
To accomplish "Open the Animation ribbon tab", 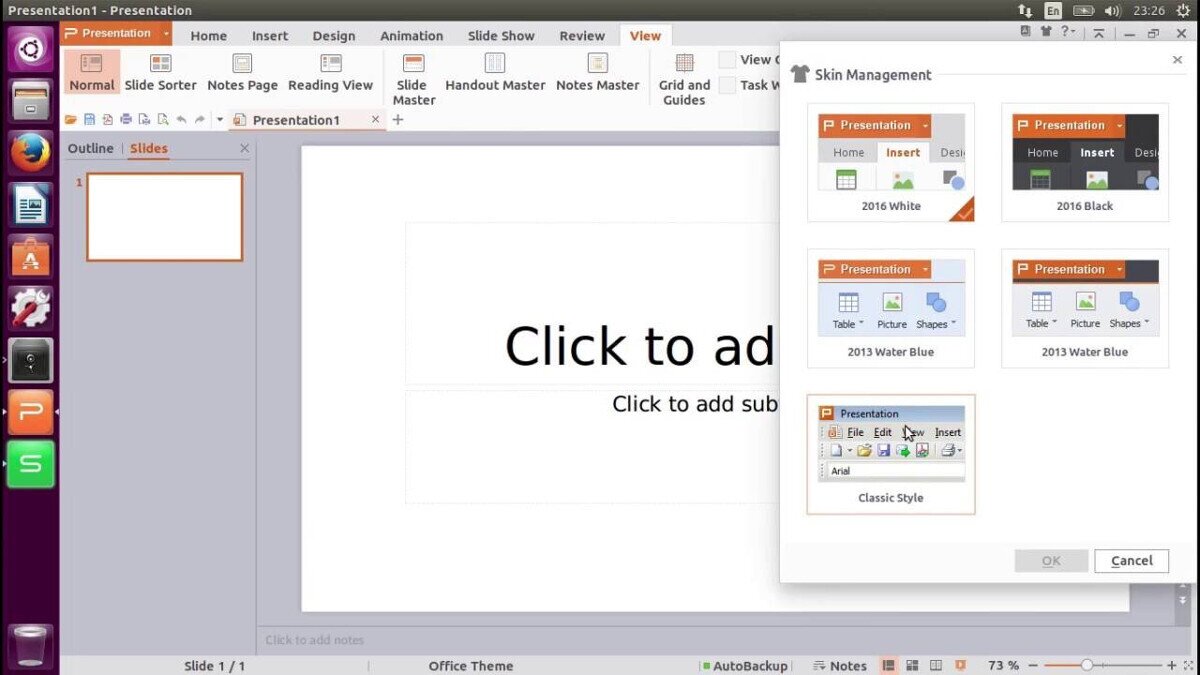I will [x=411, y=35].
